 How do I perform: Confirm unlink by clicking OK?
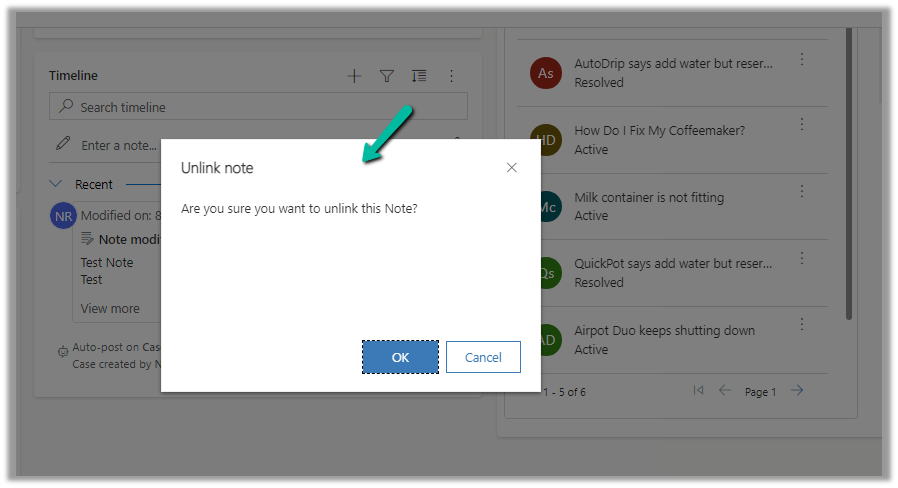(x=400, y=357)
